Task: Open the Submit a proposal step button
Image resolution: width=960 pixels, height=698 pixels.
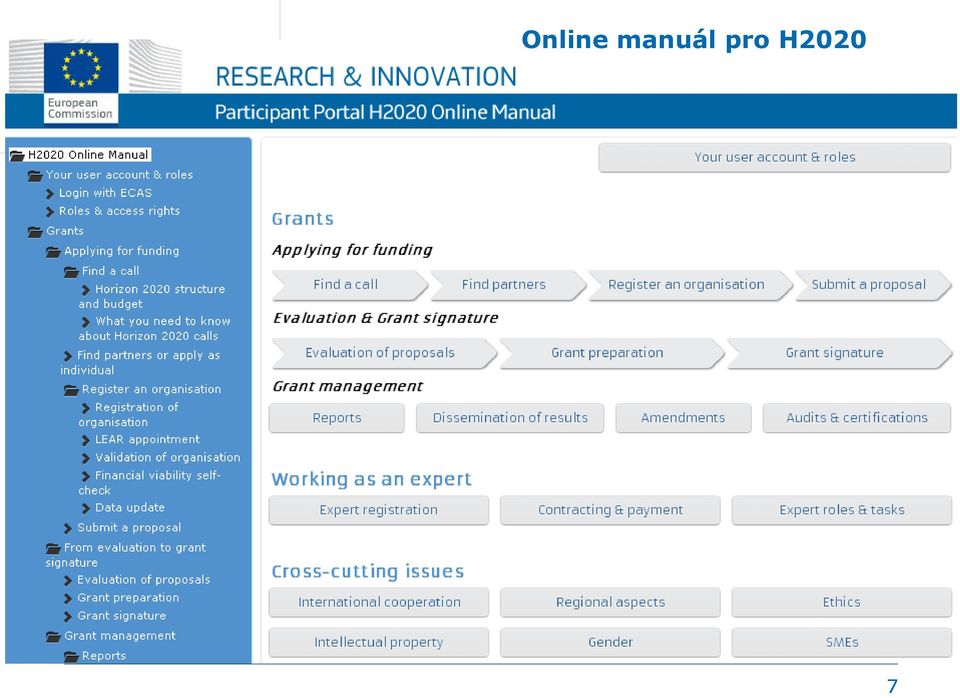Action: 872,285
